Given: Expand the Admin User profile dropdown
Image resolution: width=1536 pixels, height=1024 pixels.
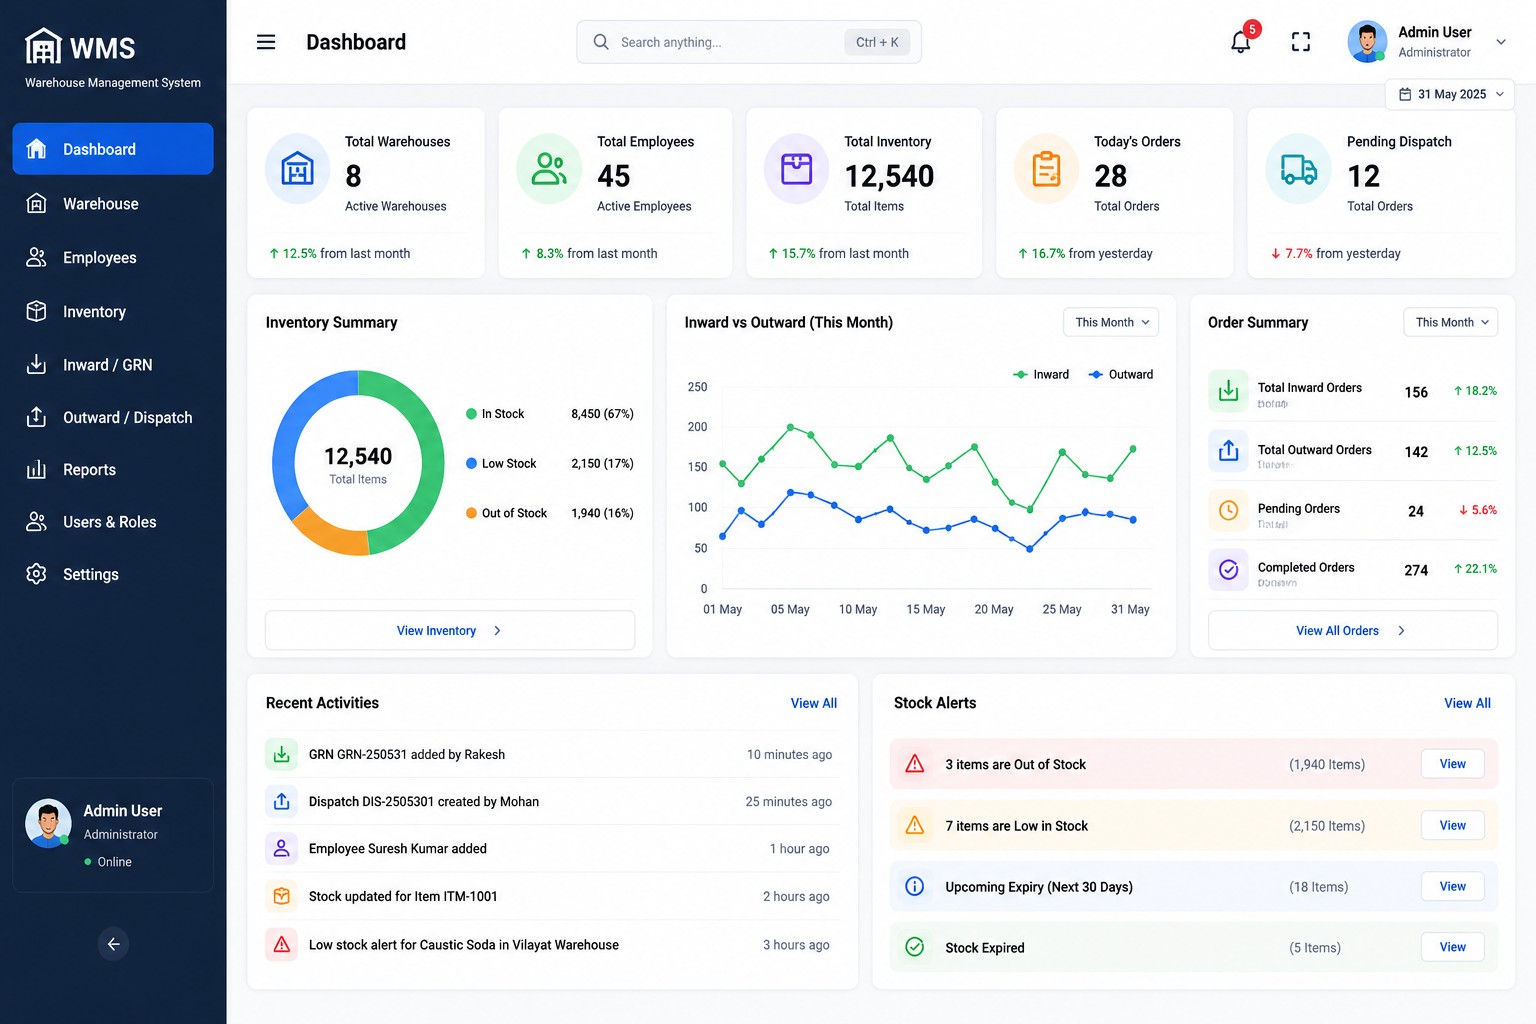Looking at the screenshot, I should (1501, 42).
